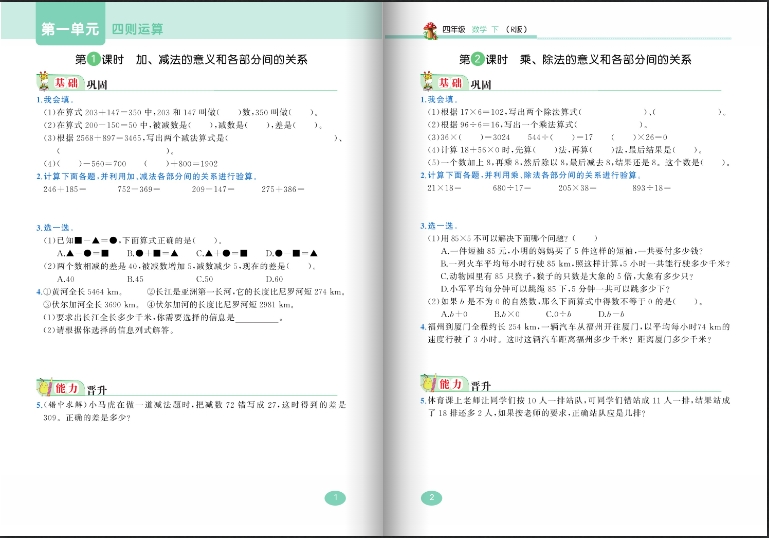
Task: Click the giraffe icon beside right-page 基础巩固
Action: pos(430,81)
